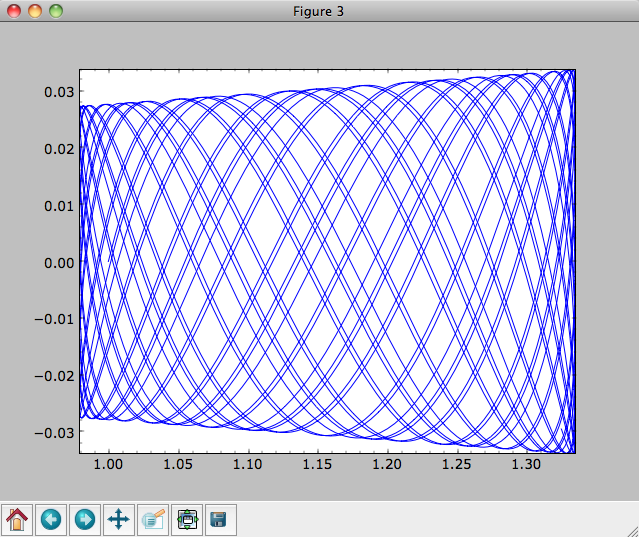The height and width of the screenshot is (537, 639).
Task: Go forward to the next view
Action: pyautogui.click(x=85, y=520)
